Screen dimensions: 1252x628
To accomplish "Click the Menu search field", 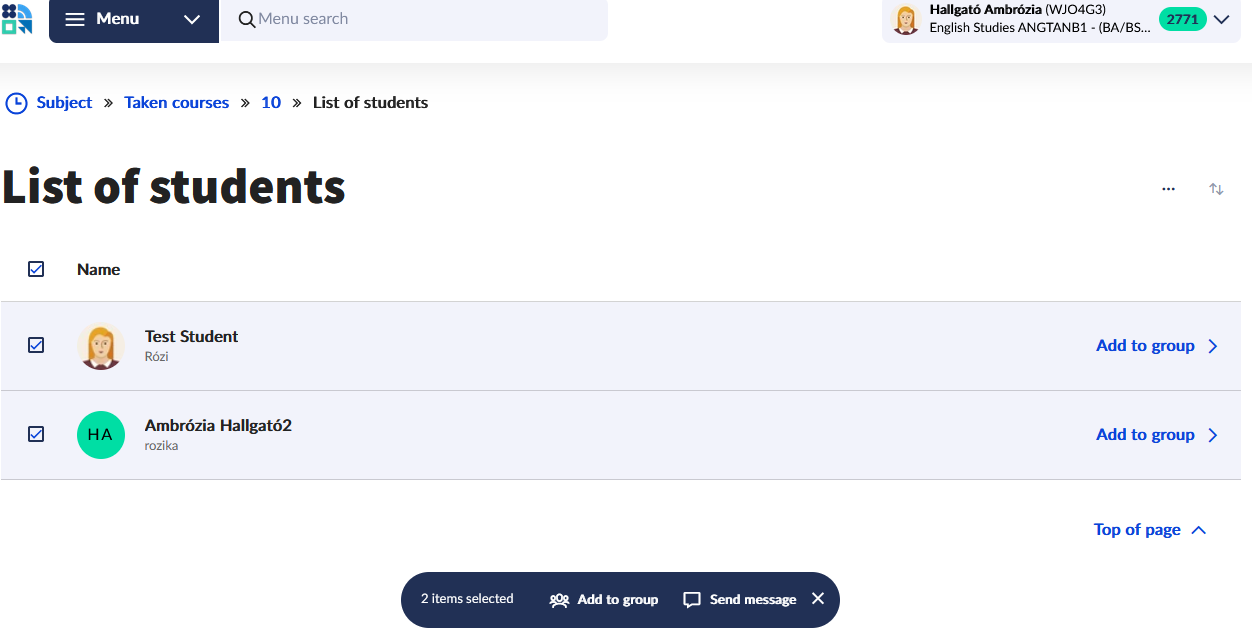I will point(420,20).
